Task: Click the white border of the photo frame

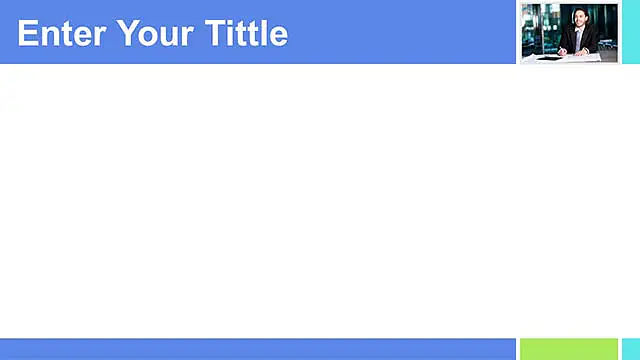Action: click(x=569, y=4)
